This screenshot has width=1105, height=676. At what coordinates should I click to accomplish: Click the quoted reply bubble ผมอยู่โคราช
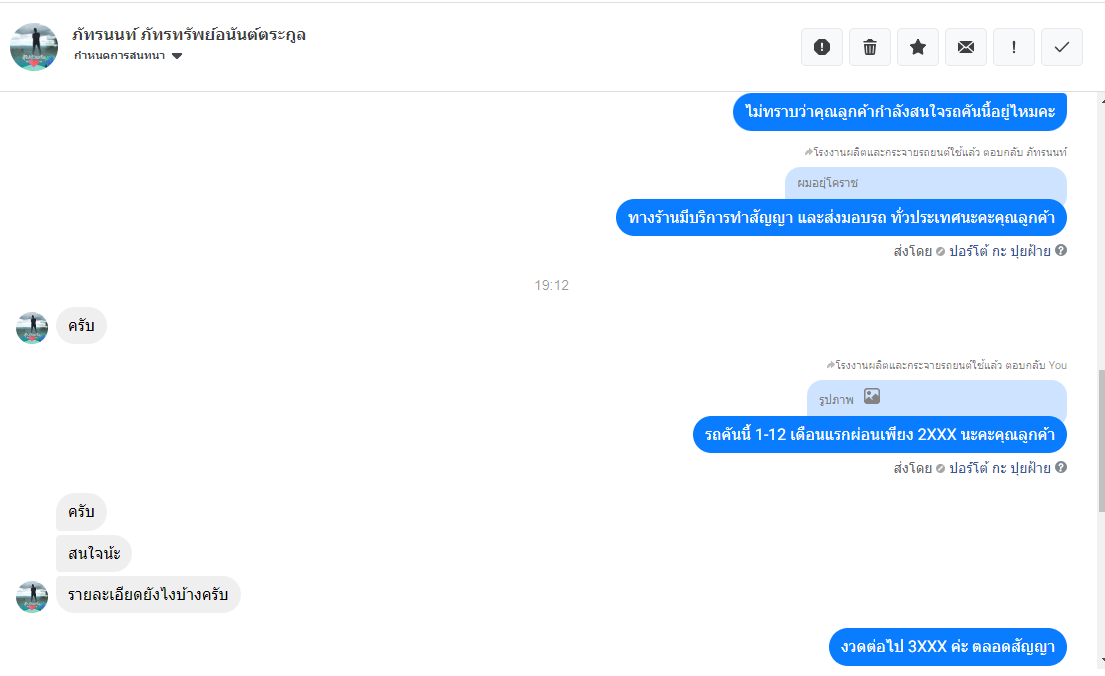coord(925,183)
